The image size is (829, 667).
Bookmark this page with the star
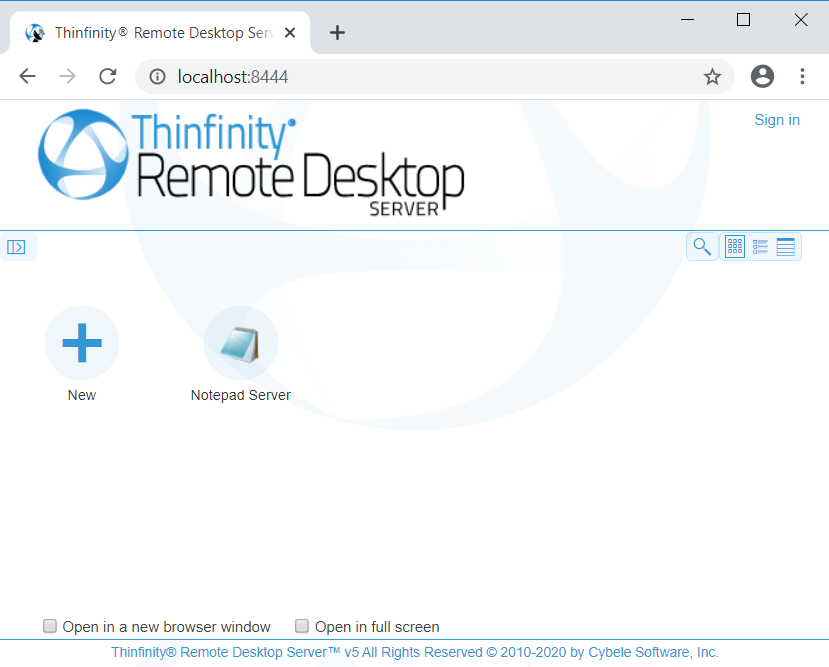tap(712, 77)
